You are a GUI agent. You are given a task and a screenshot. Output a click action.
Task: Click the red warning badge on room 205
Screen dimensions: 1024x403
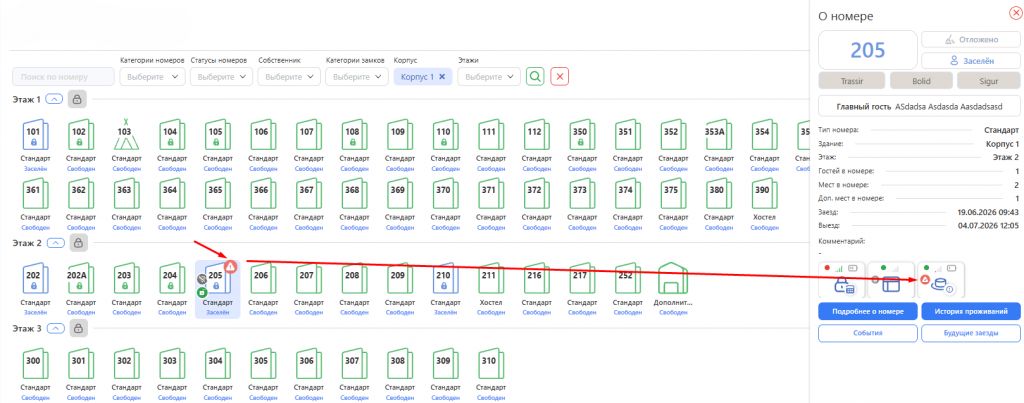click(x=231, y=266)
